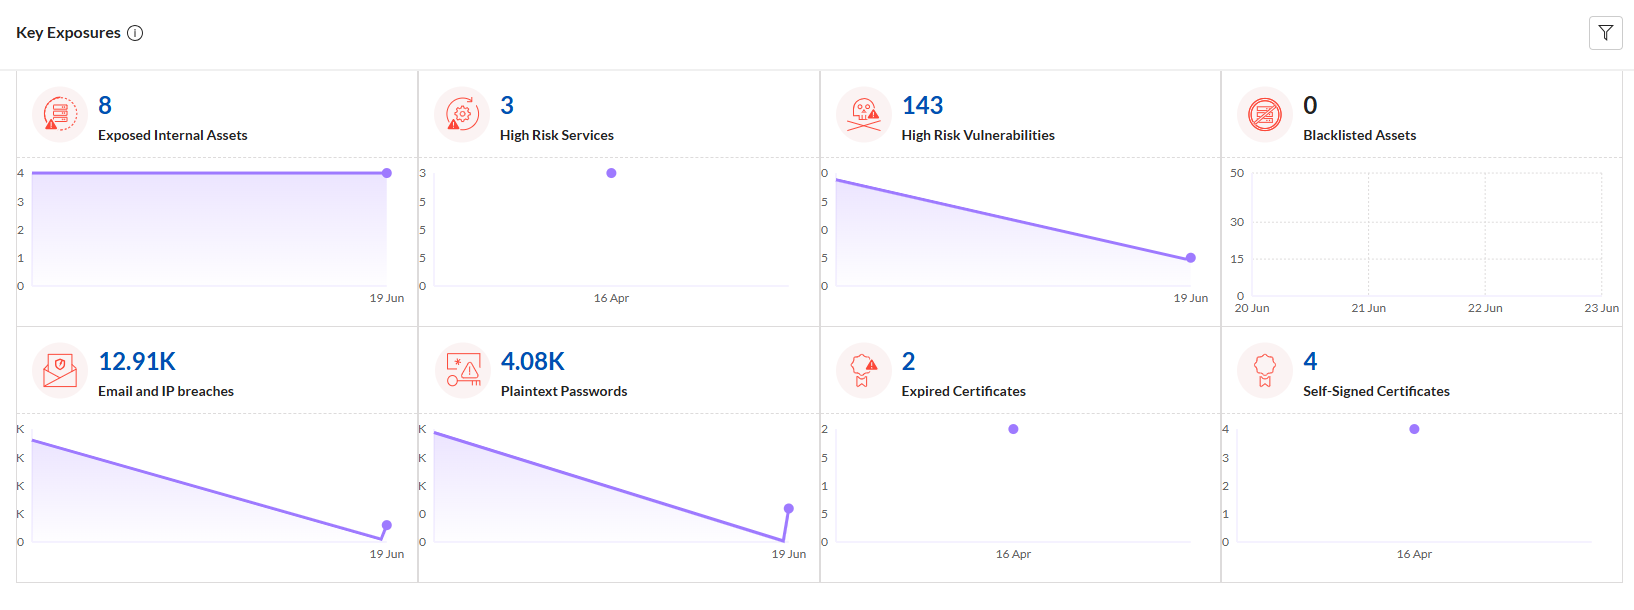
Task: Open the 12.91K Email and IP breaches count
Action: pyautogui.click(x=137, y=362)
